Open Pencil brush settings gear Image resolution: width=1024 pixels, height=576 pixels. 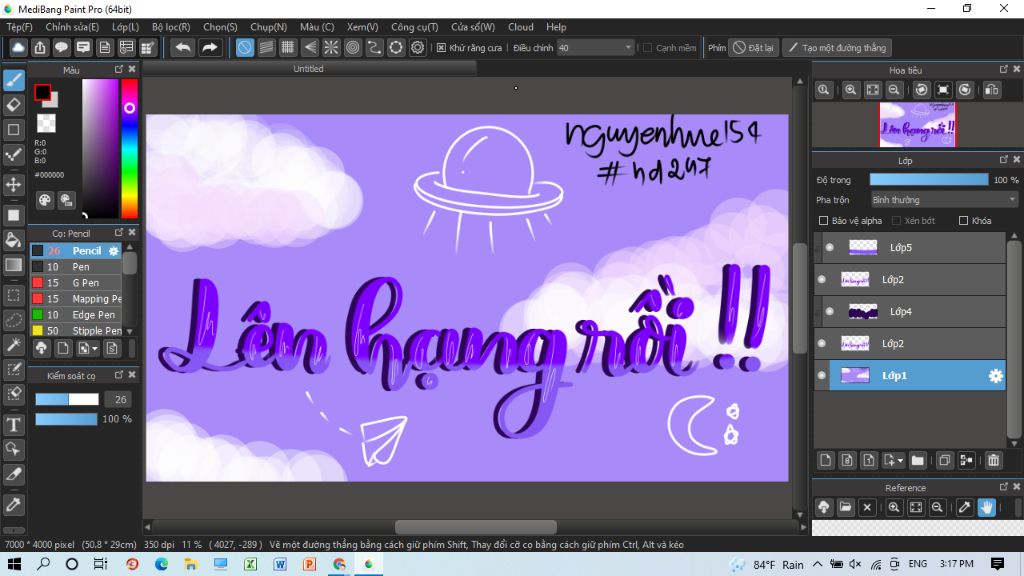(114, 251)
